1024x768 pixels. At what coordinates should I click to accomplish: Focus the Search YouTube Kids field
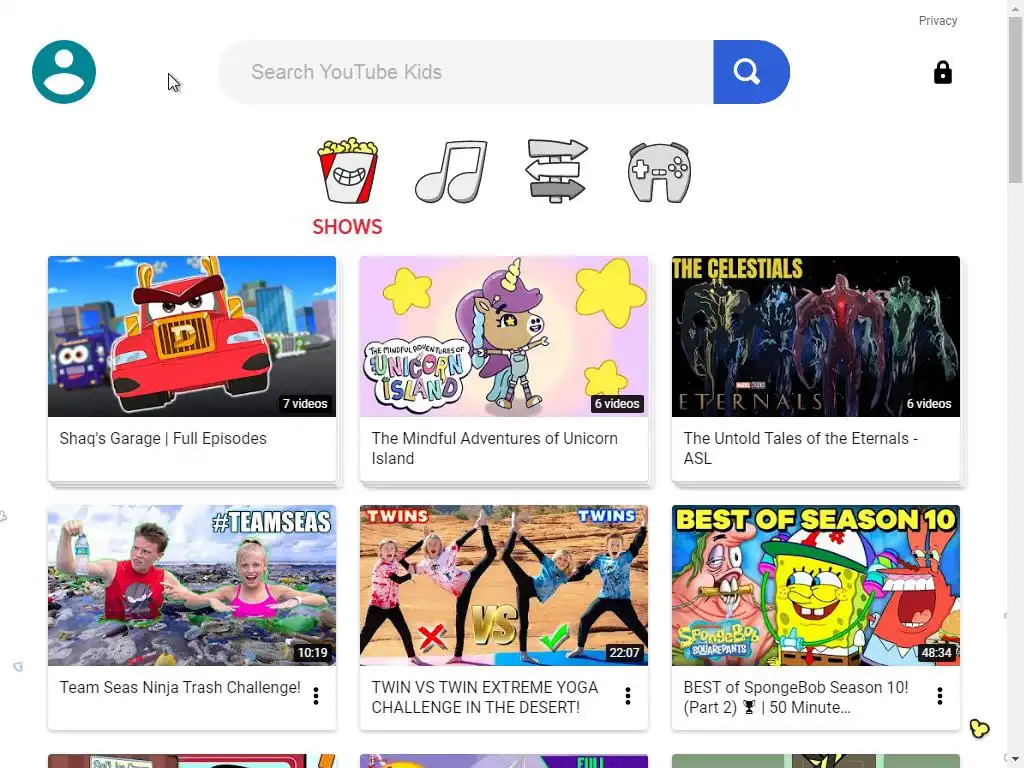coord(466,72)
